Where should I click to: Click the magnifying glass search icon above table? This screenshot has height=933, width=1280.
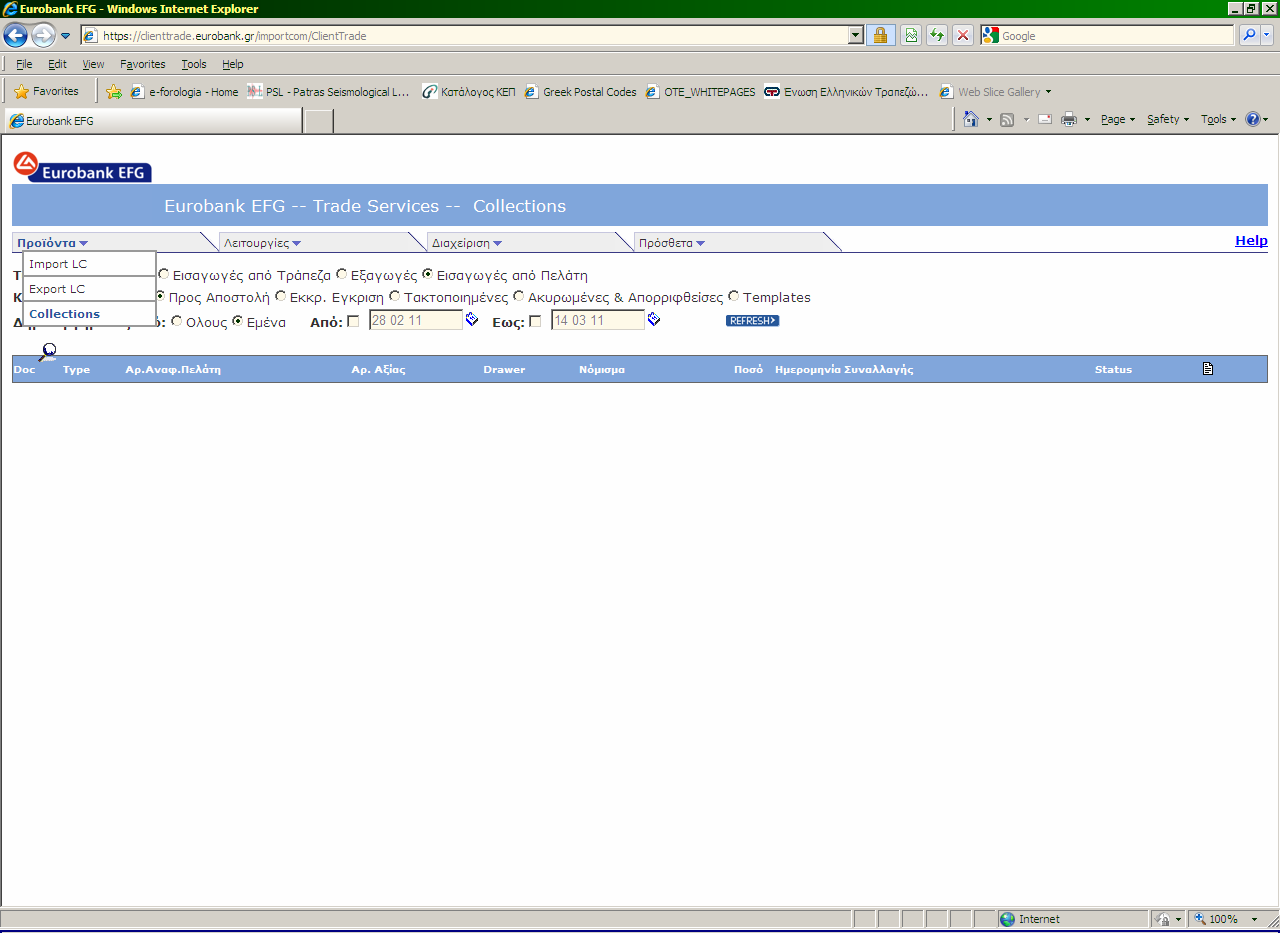click(x=47, y=351)
